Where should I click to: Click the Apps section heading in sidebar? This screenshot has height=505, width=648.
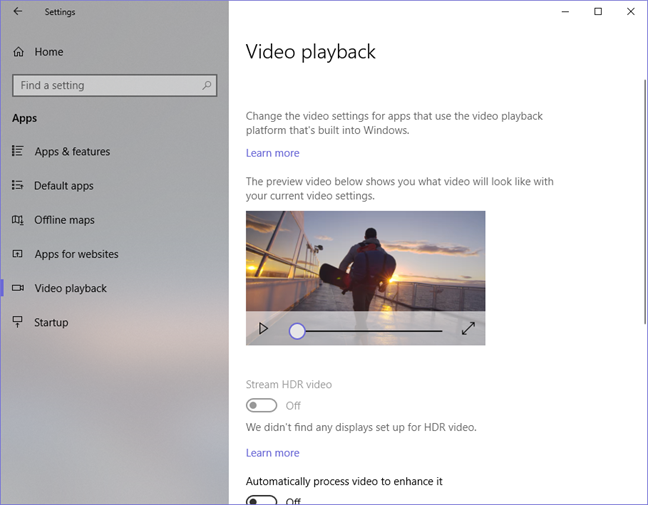24,118
